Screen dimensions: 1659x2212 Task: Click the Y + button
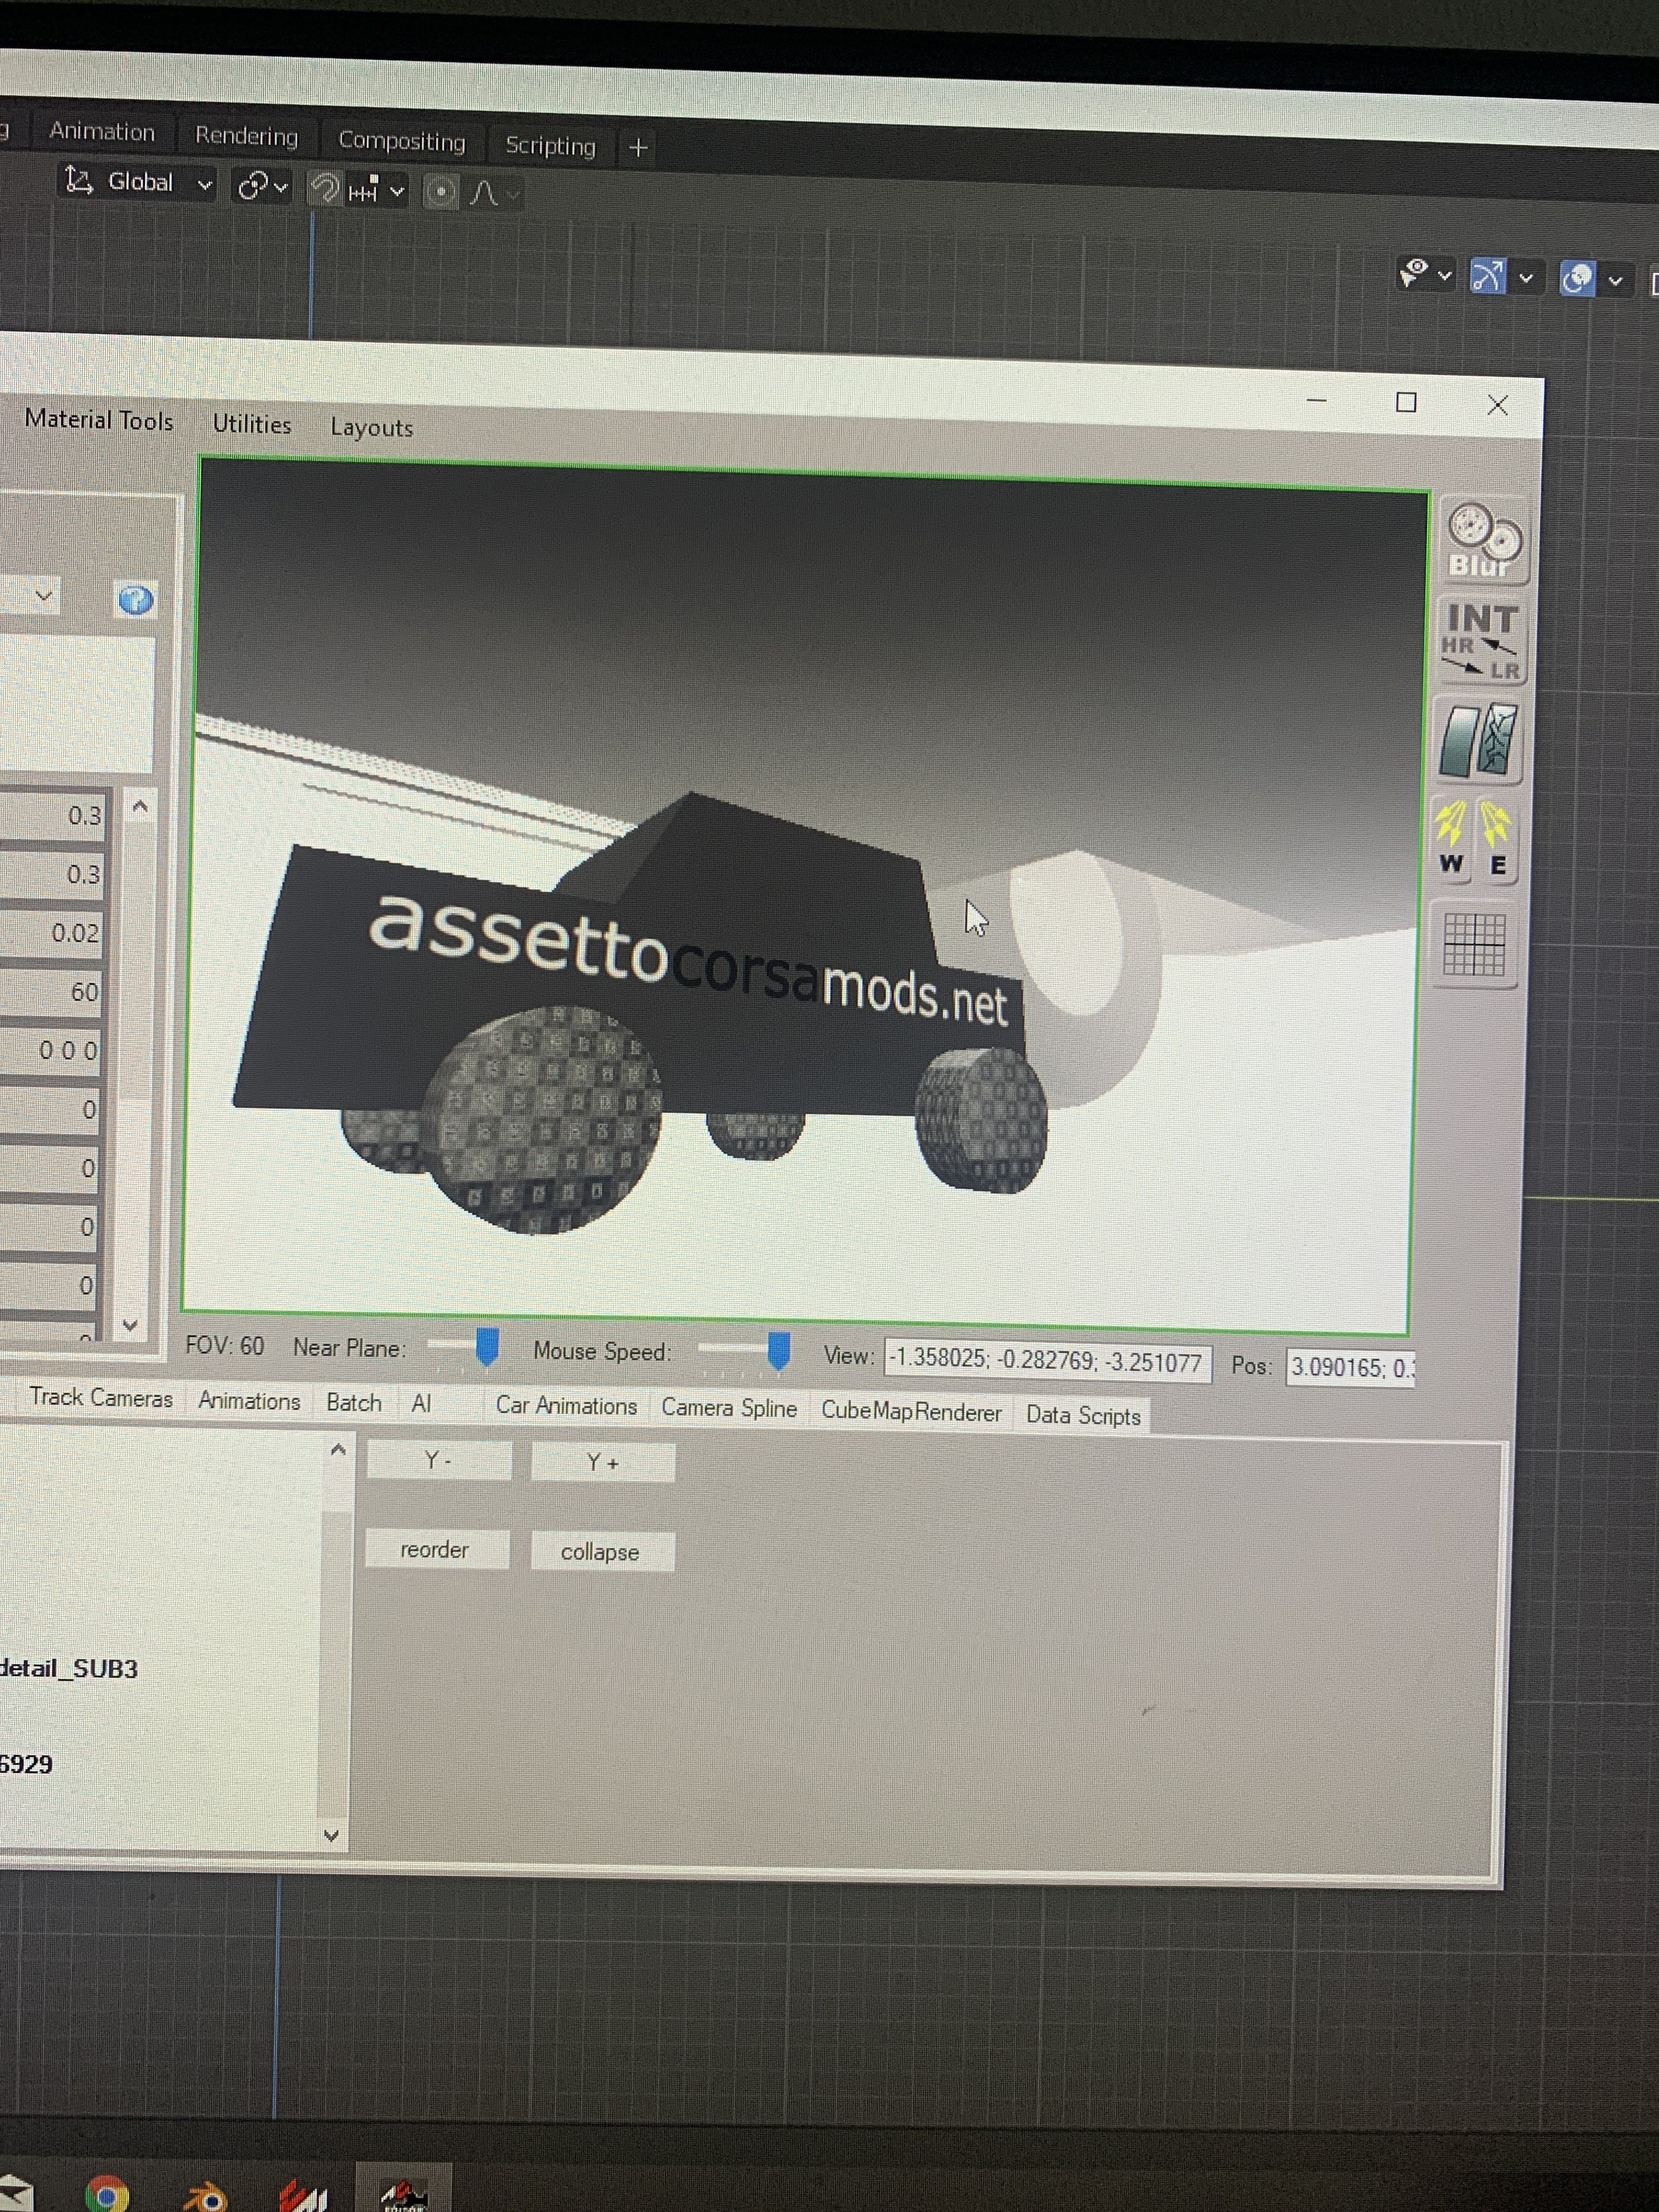pos(603,1462)
